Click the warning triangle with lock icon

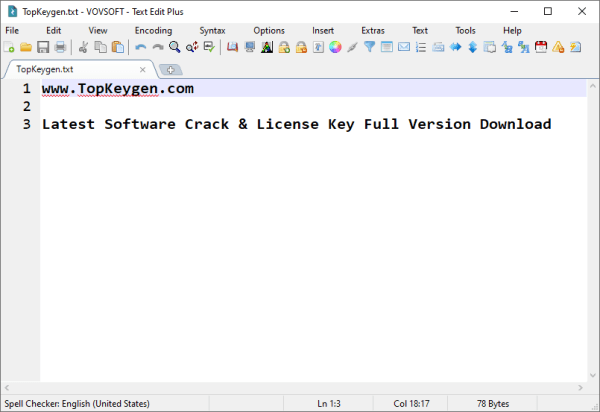click(x=558, y=47)
